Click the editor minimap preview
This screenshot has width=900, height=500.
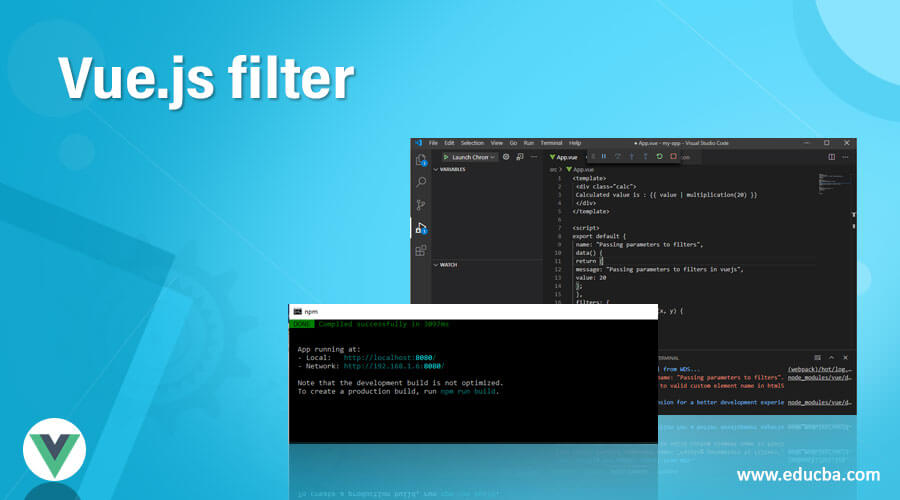click(834, 183)
